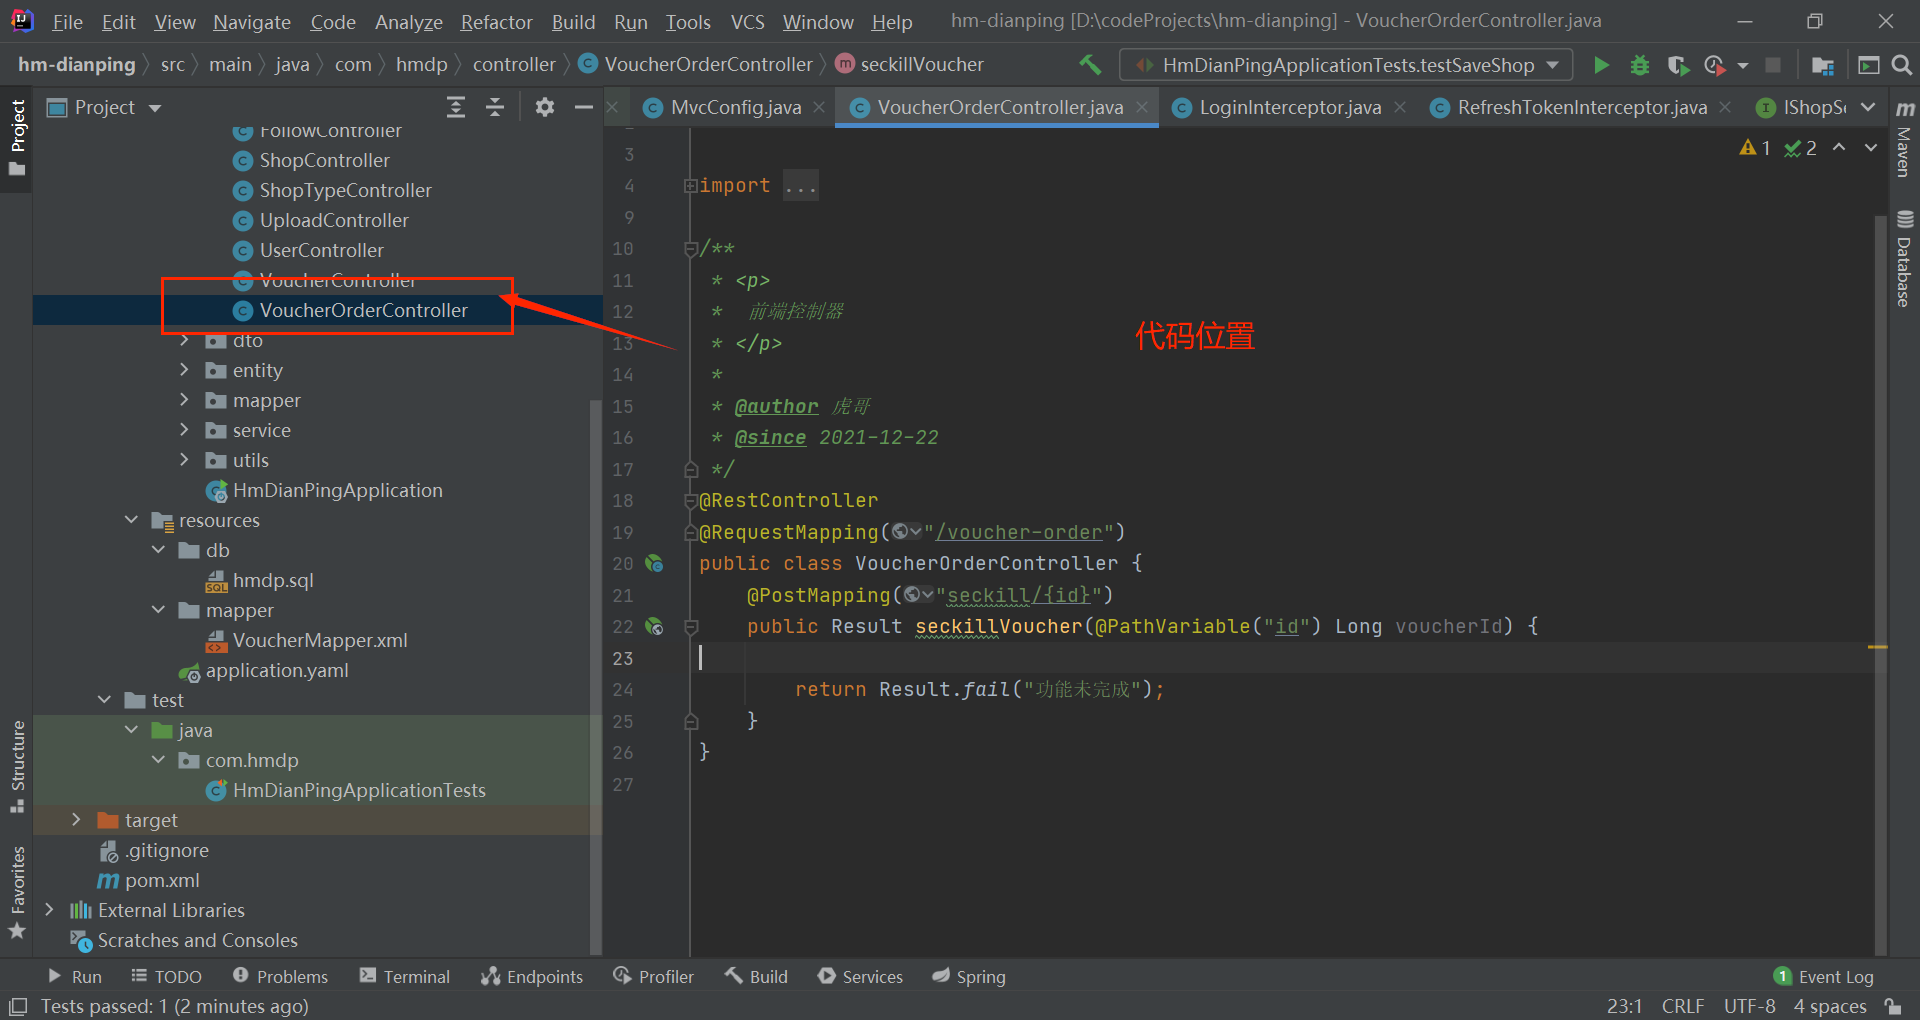Open the Maven tool window
Image resolution: width=1921 pixels, height=1020 pixels.
click(1905, 138)
